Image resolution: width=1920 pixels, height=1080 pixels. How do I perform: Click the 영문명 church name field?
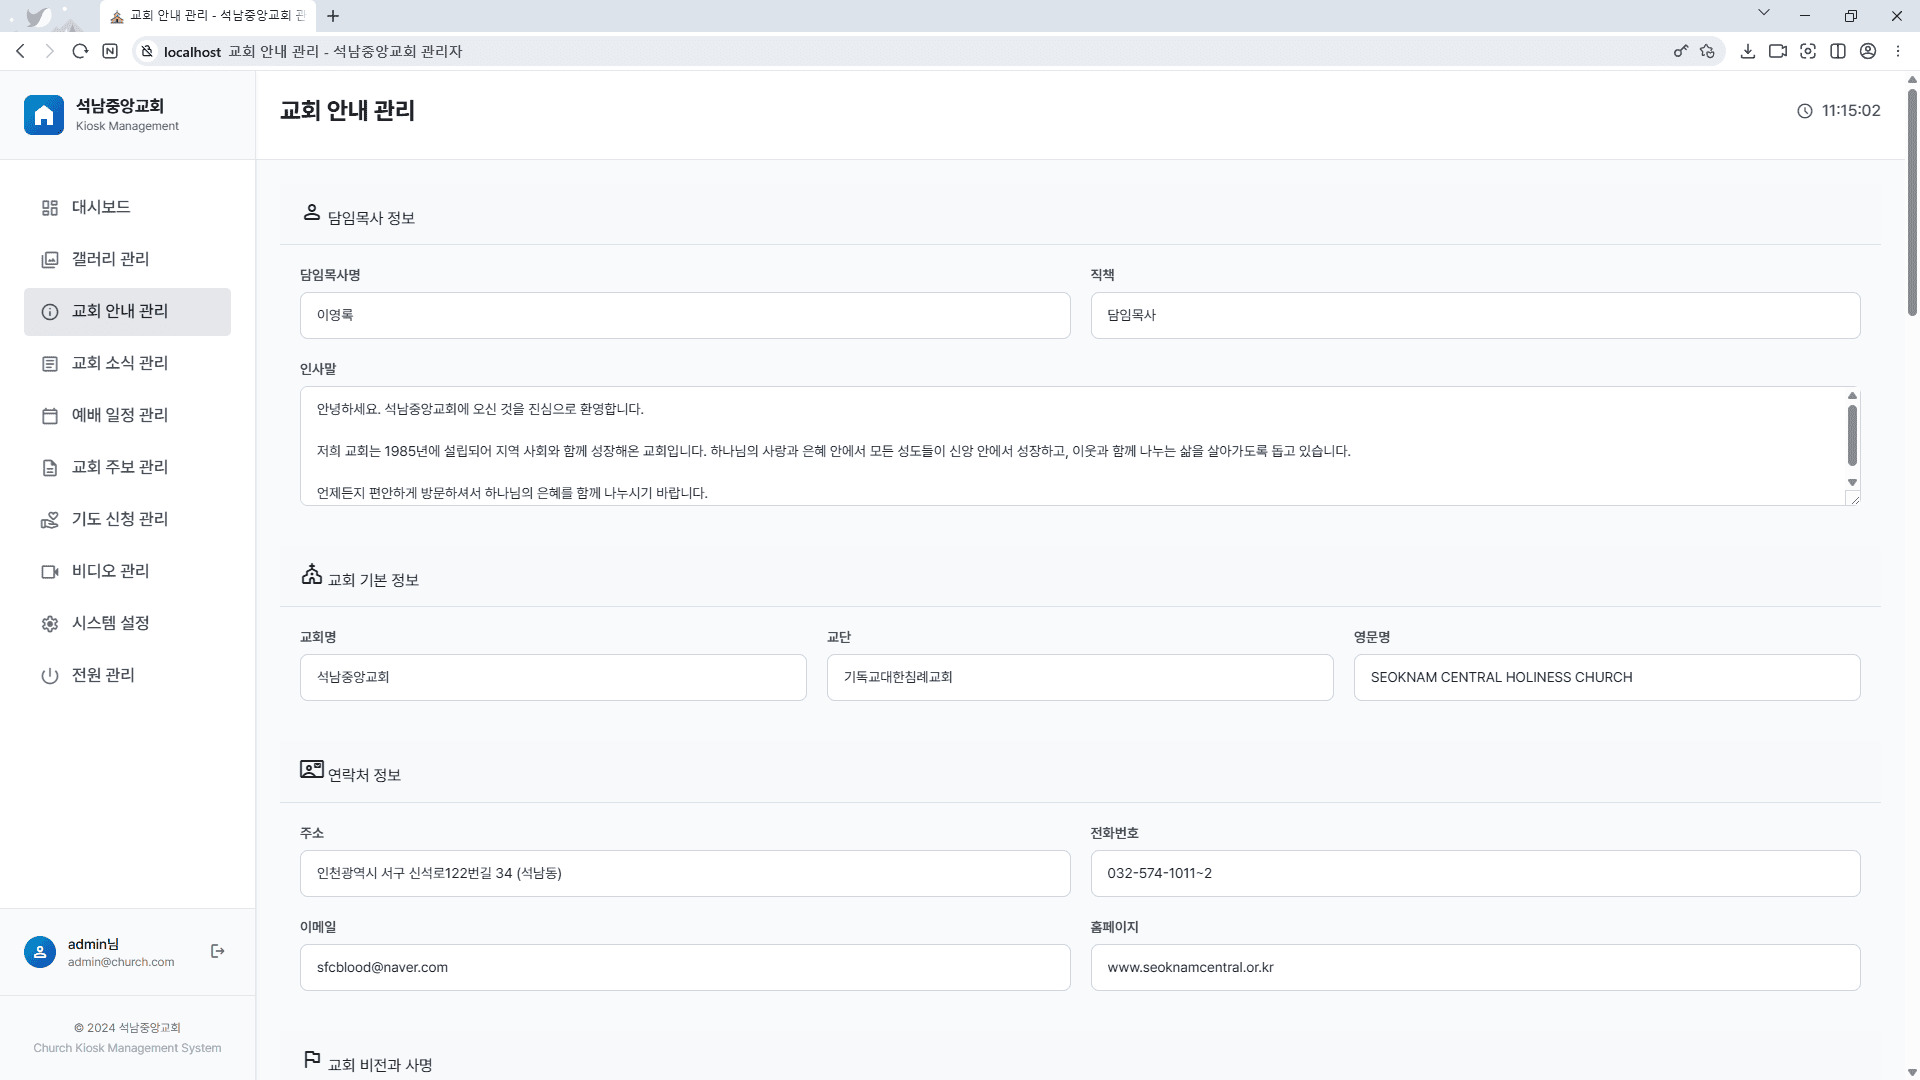click(x=1606, y=677)
